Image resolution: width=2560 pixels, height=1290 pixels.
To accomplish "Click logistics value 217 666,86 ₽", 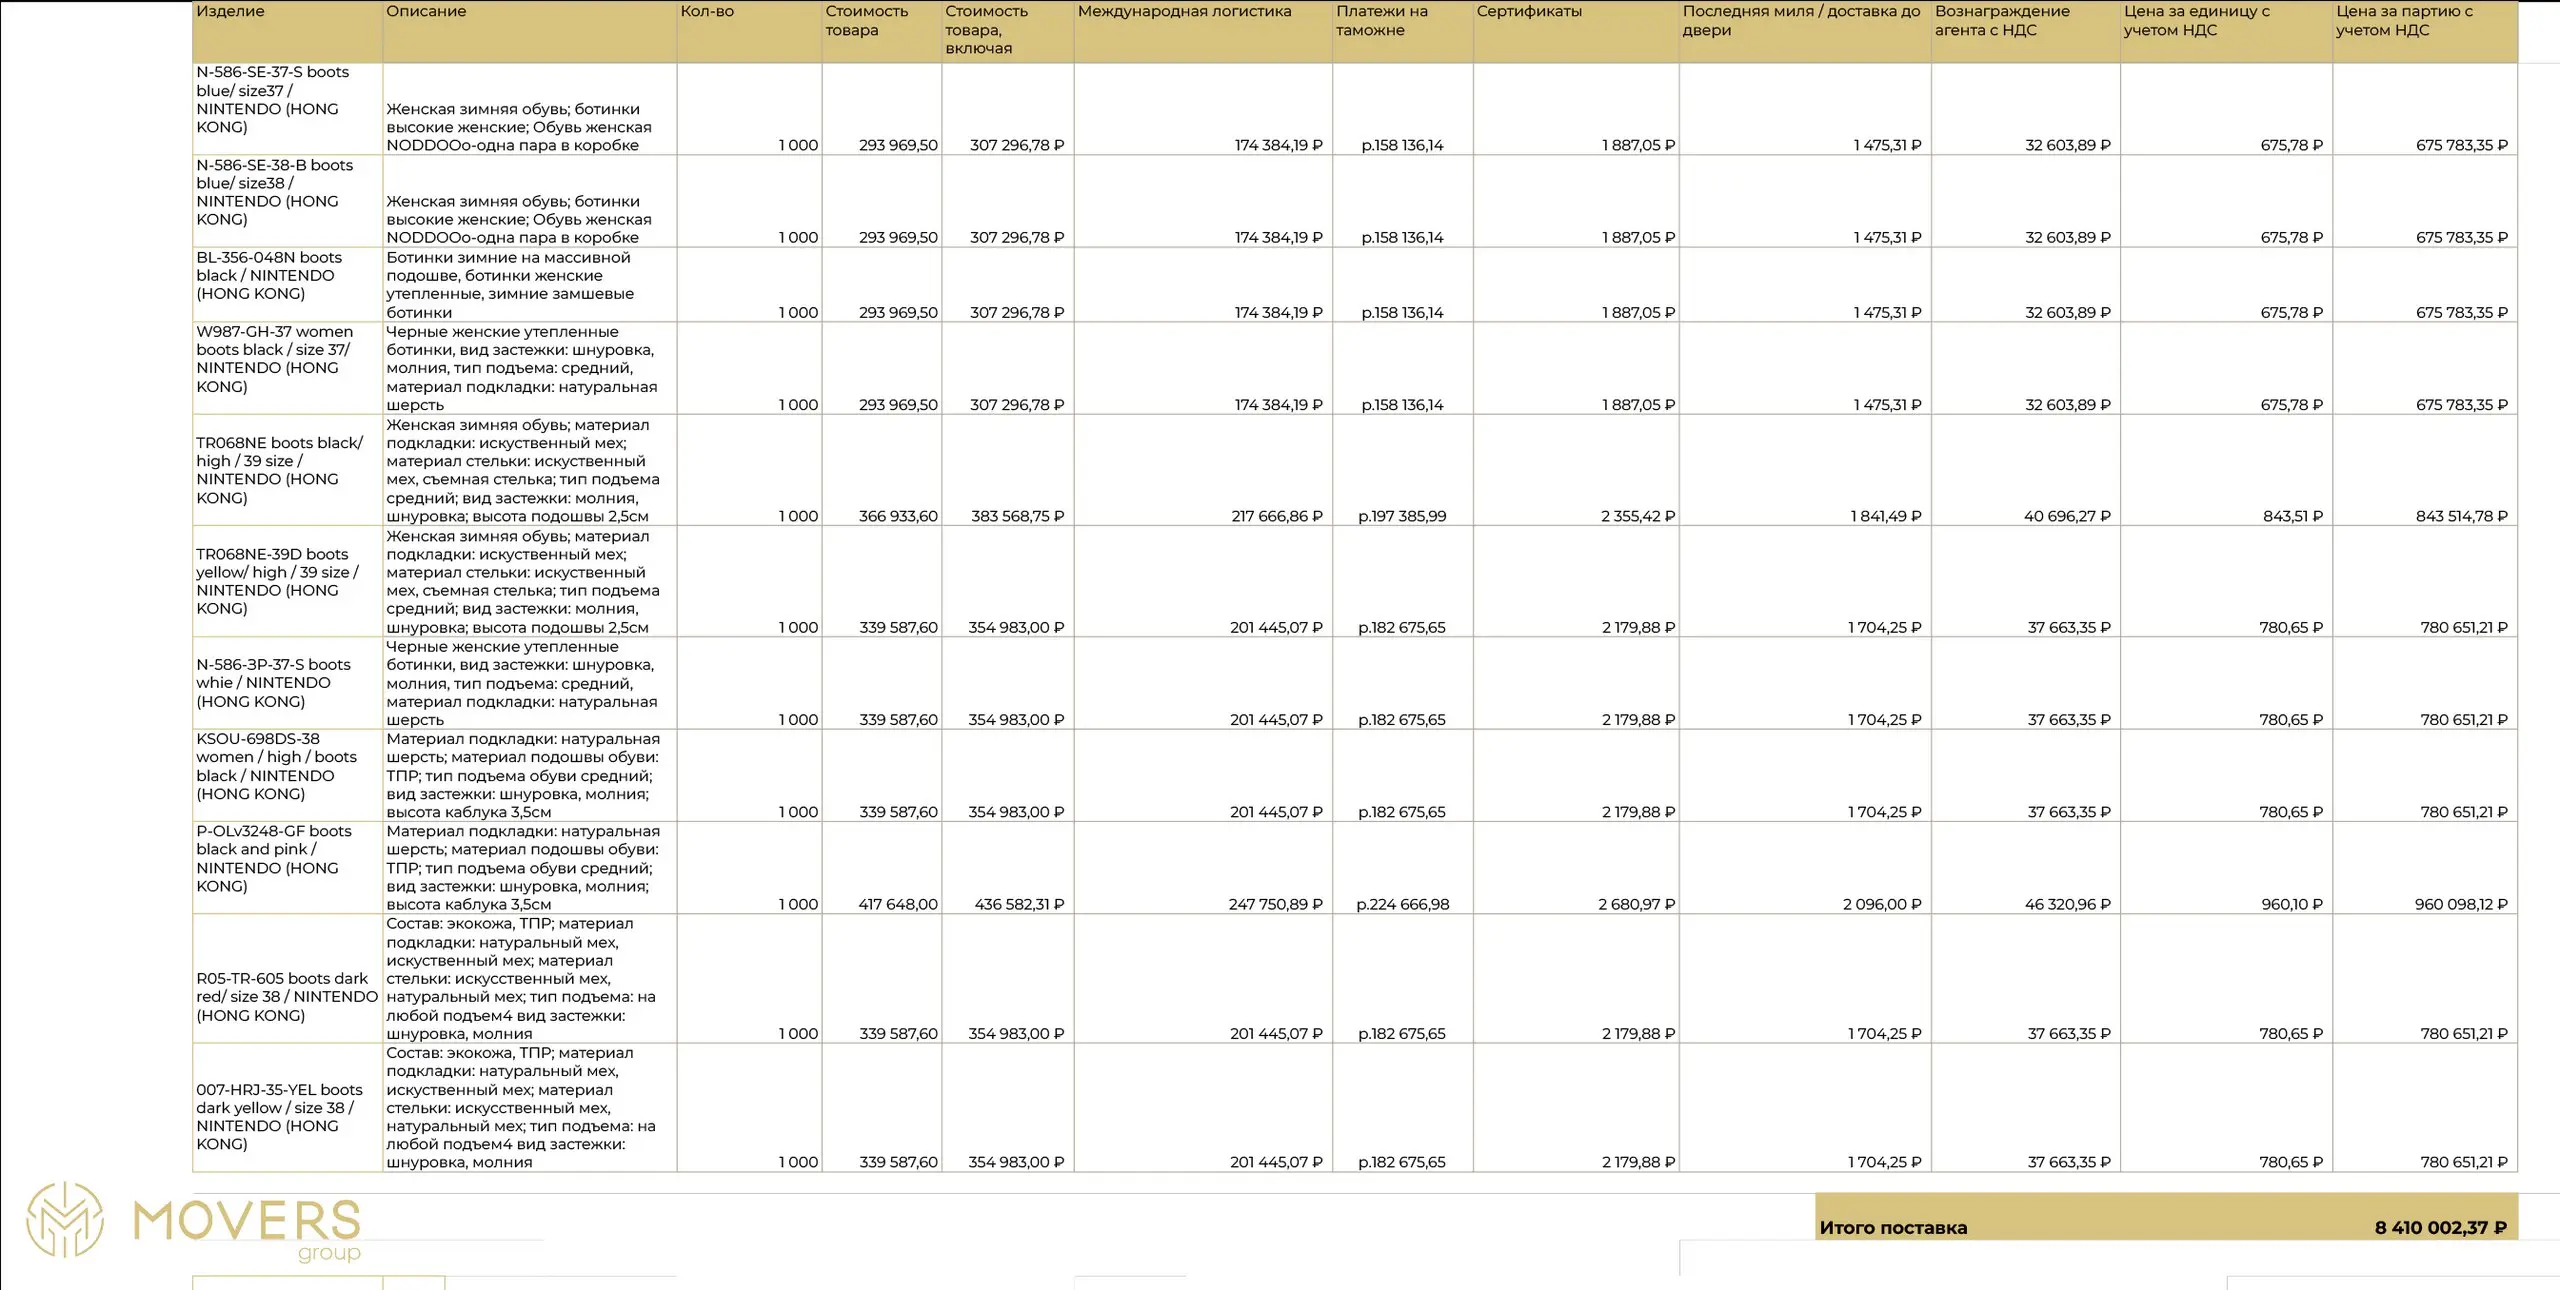I will pyautogui.click(x=1276, y=516).
